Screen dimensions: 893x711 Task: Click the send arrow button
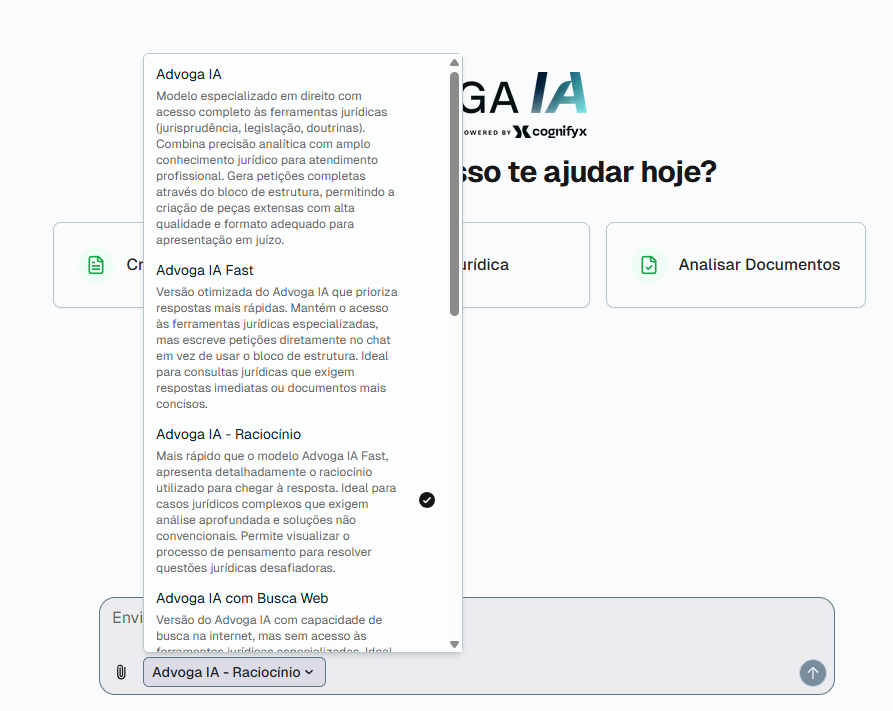[813, 673]
